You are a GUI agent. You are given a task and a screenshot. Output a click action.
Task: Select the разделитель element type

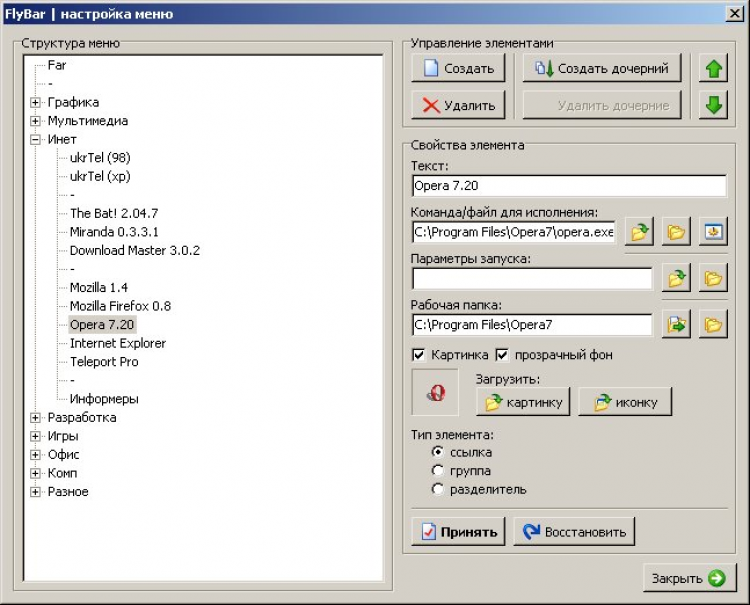point(437,489)
